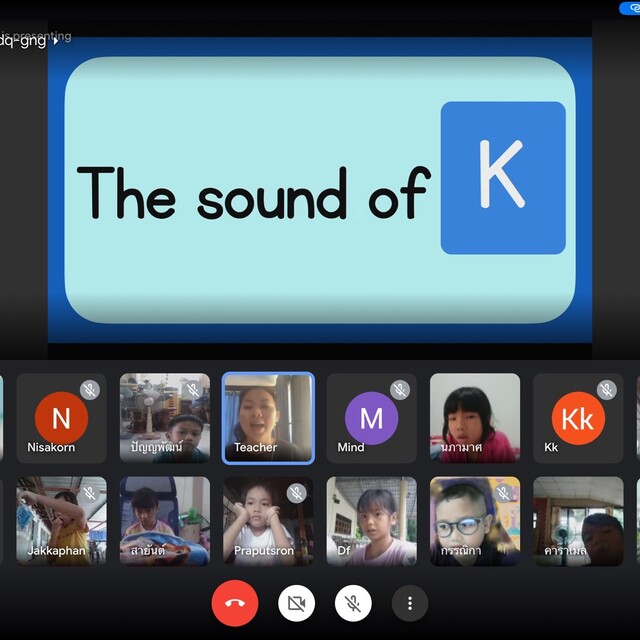
Task: Click muted mic icon on Nisakorn tile
Action: 90,390
